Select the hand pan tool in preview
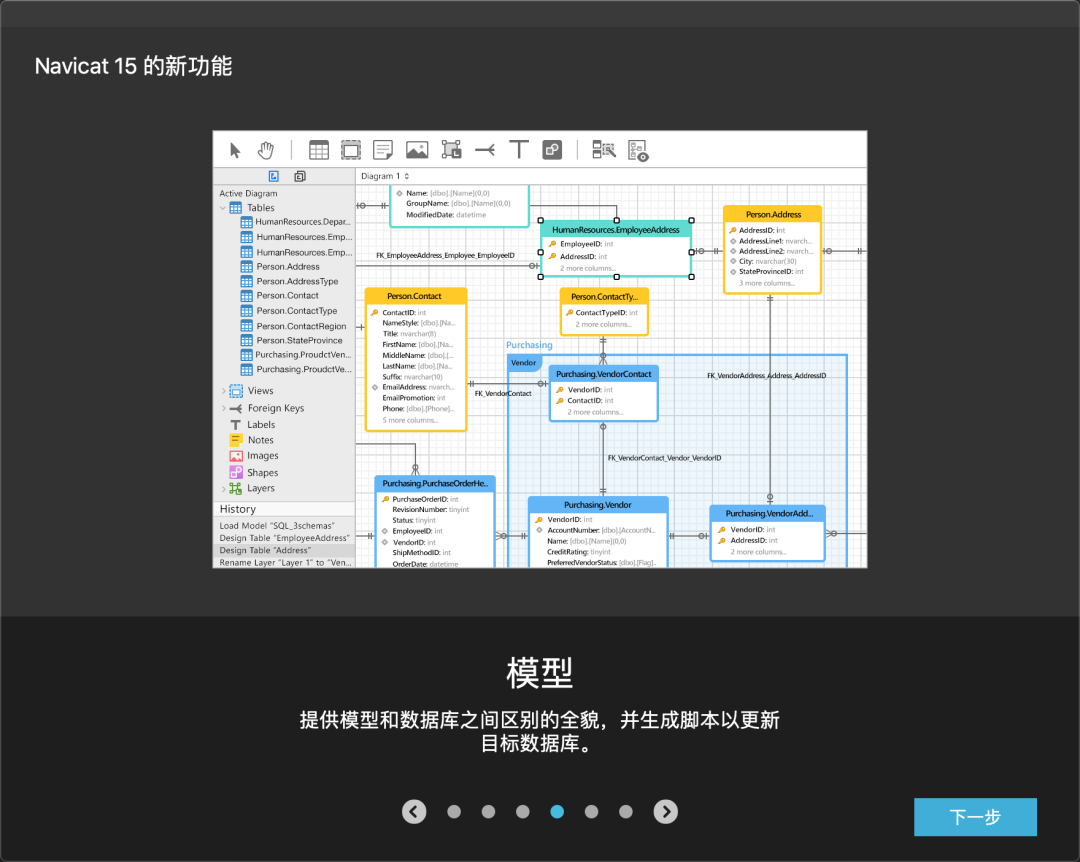This screenshot has height=862, width=1080. coord(266,150)
